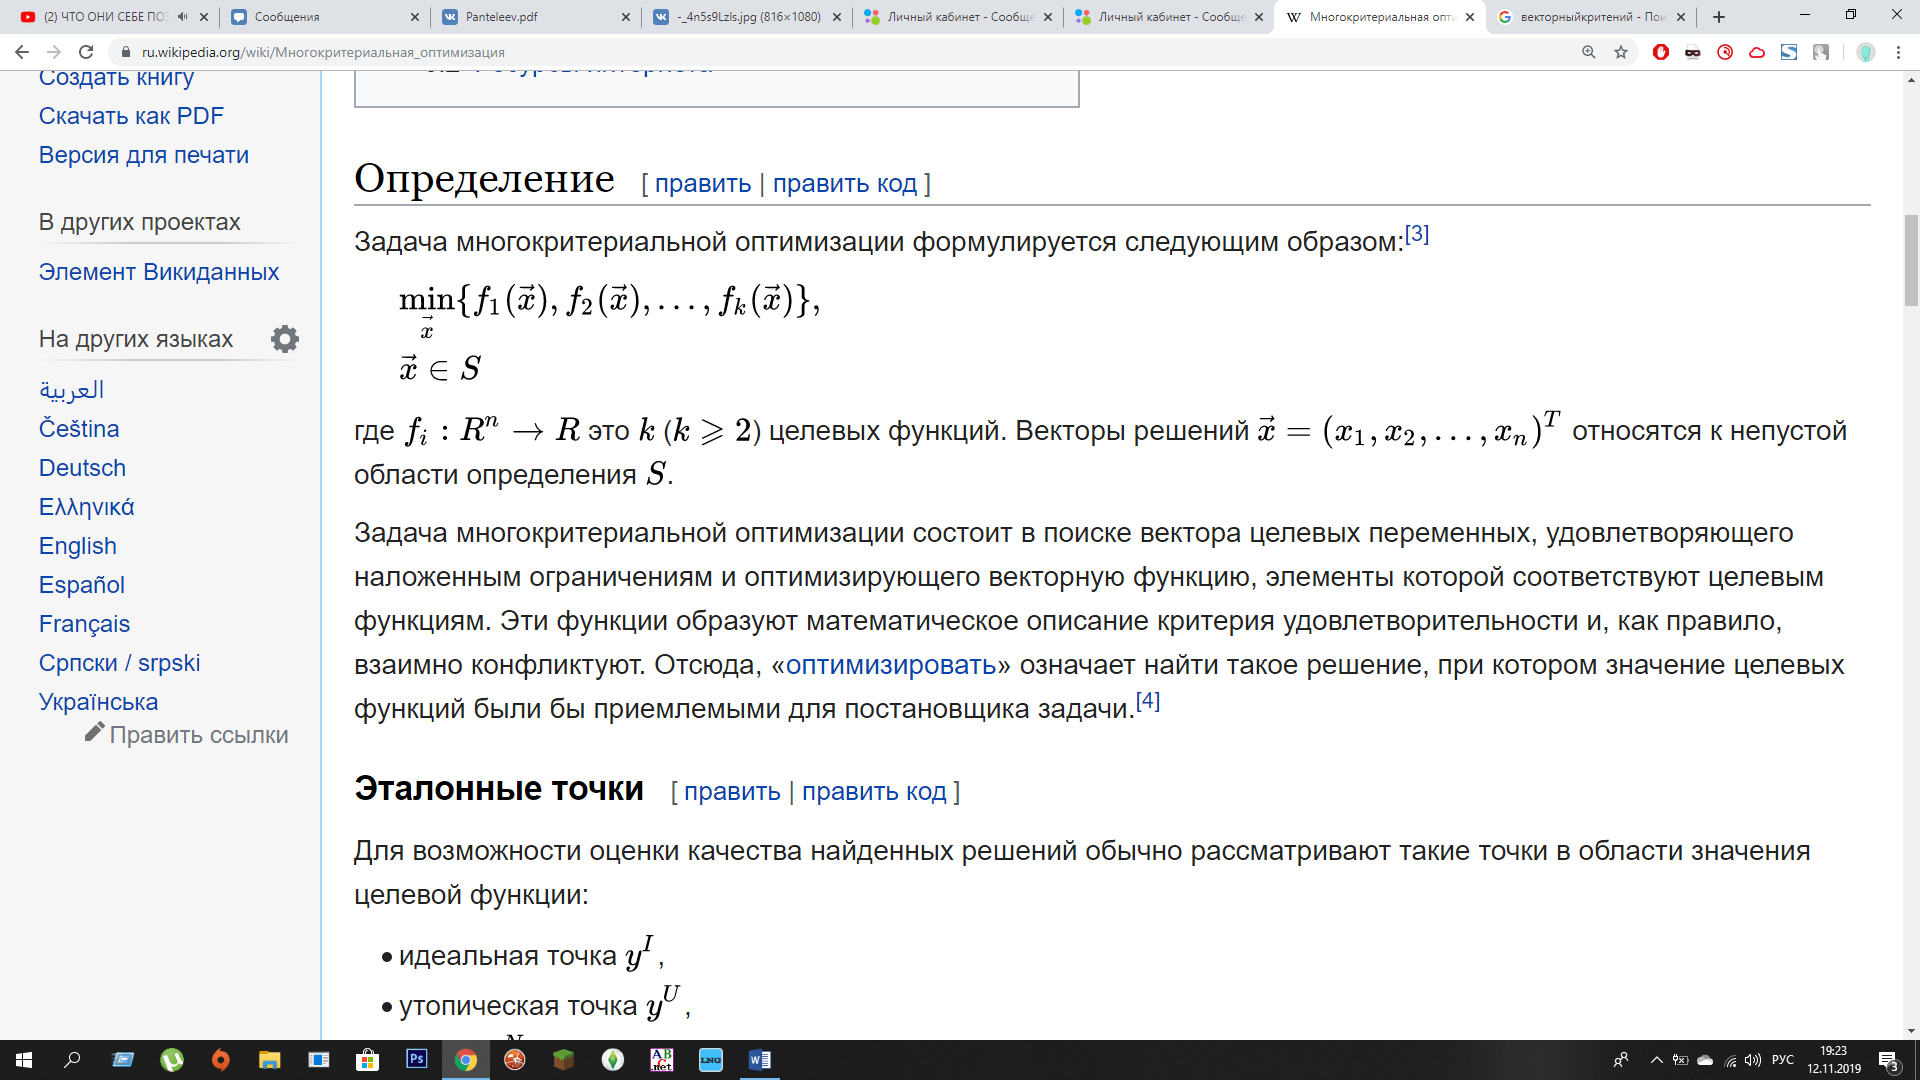Open the Windows Start menu
1920x1080 pixels.
point(24,1060)
